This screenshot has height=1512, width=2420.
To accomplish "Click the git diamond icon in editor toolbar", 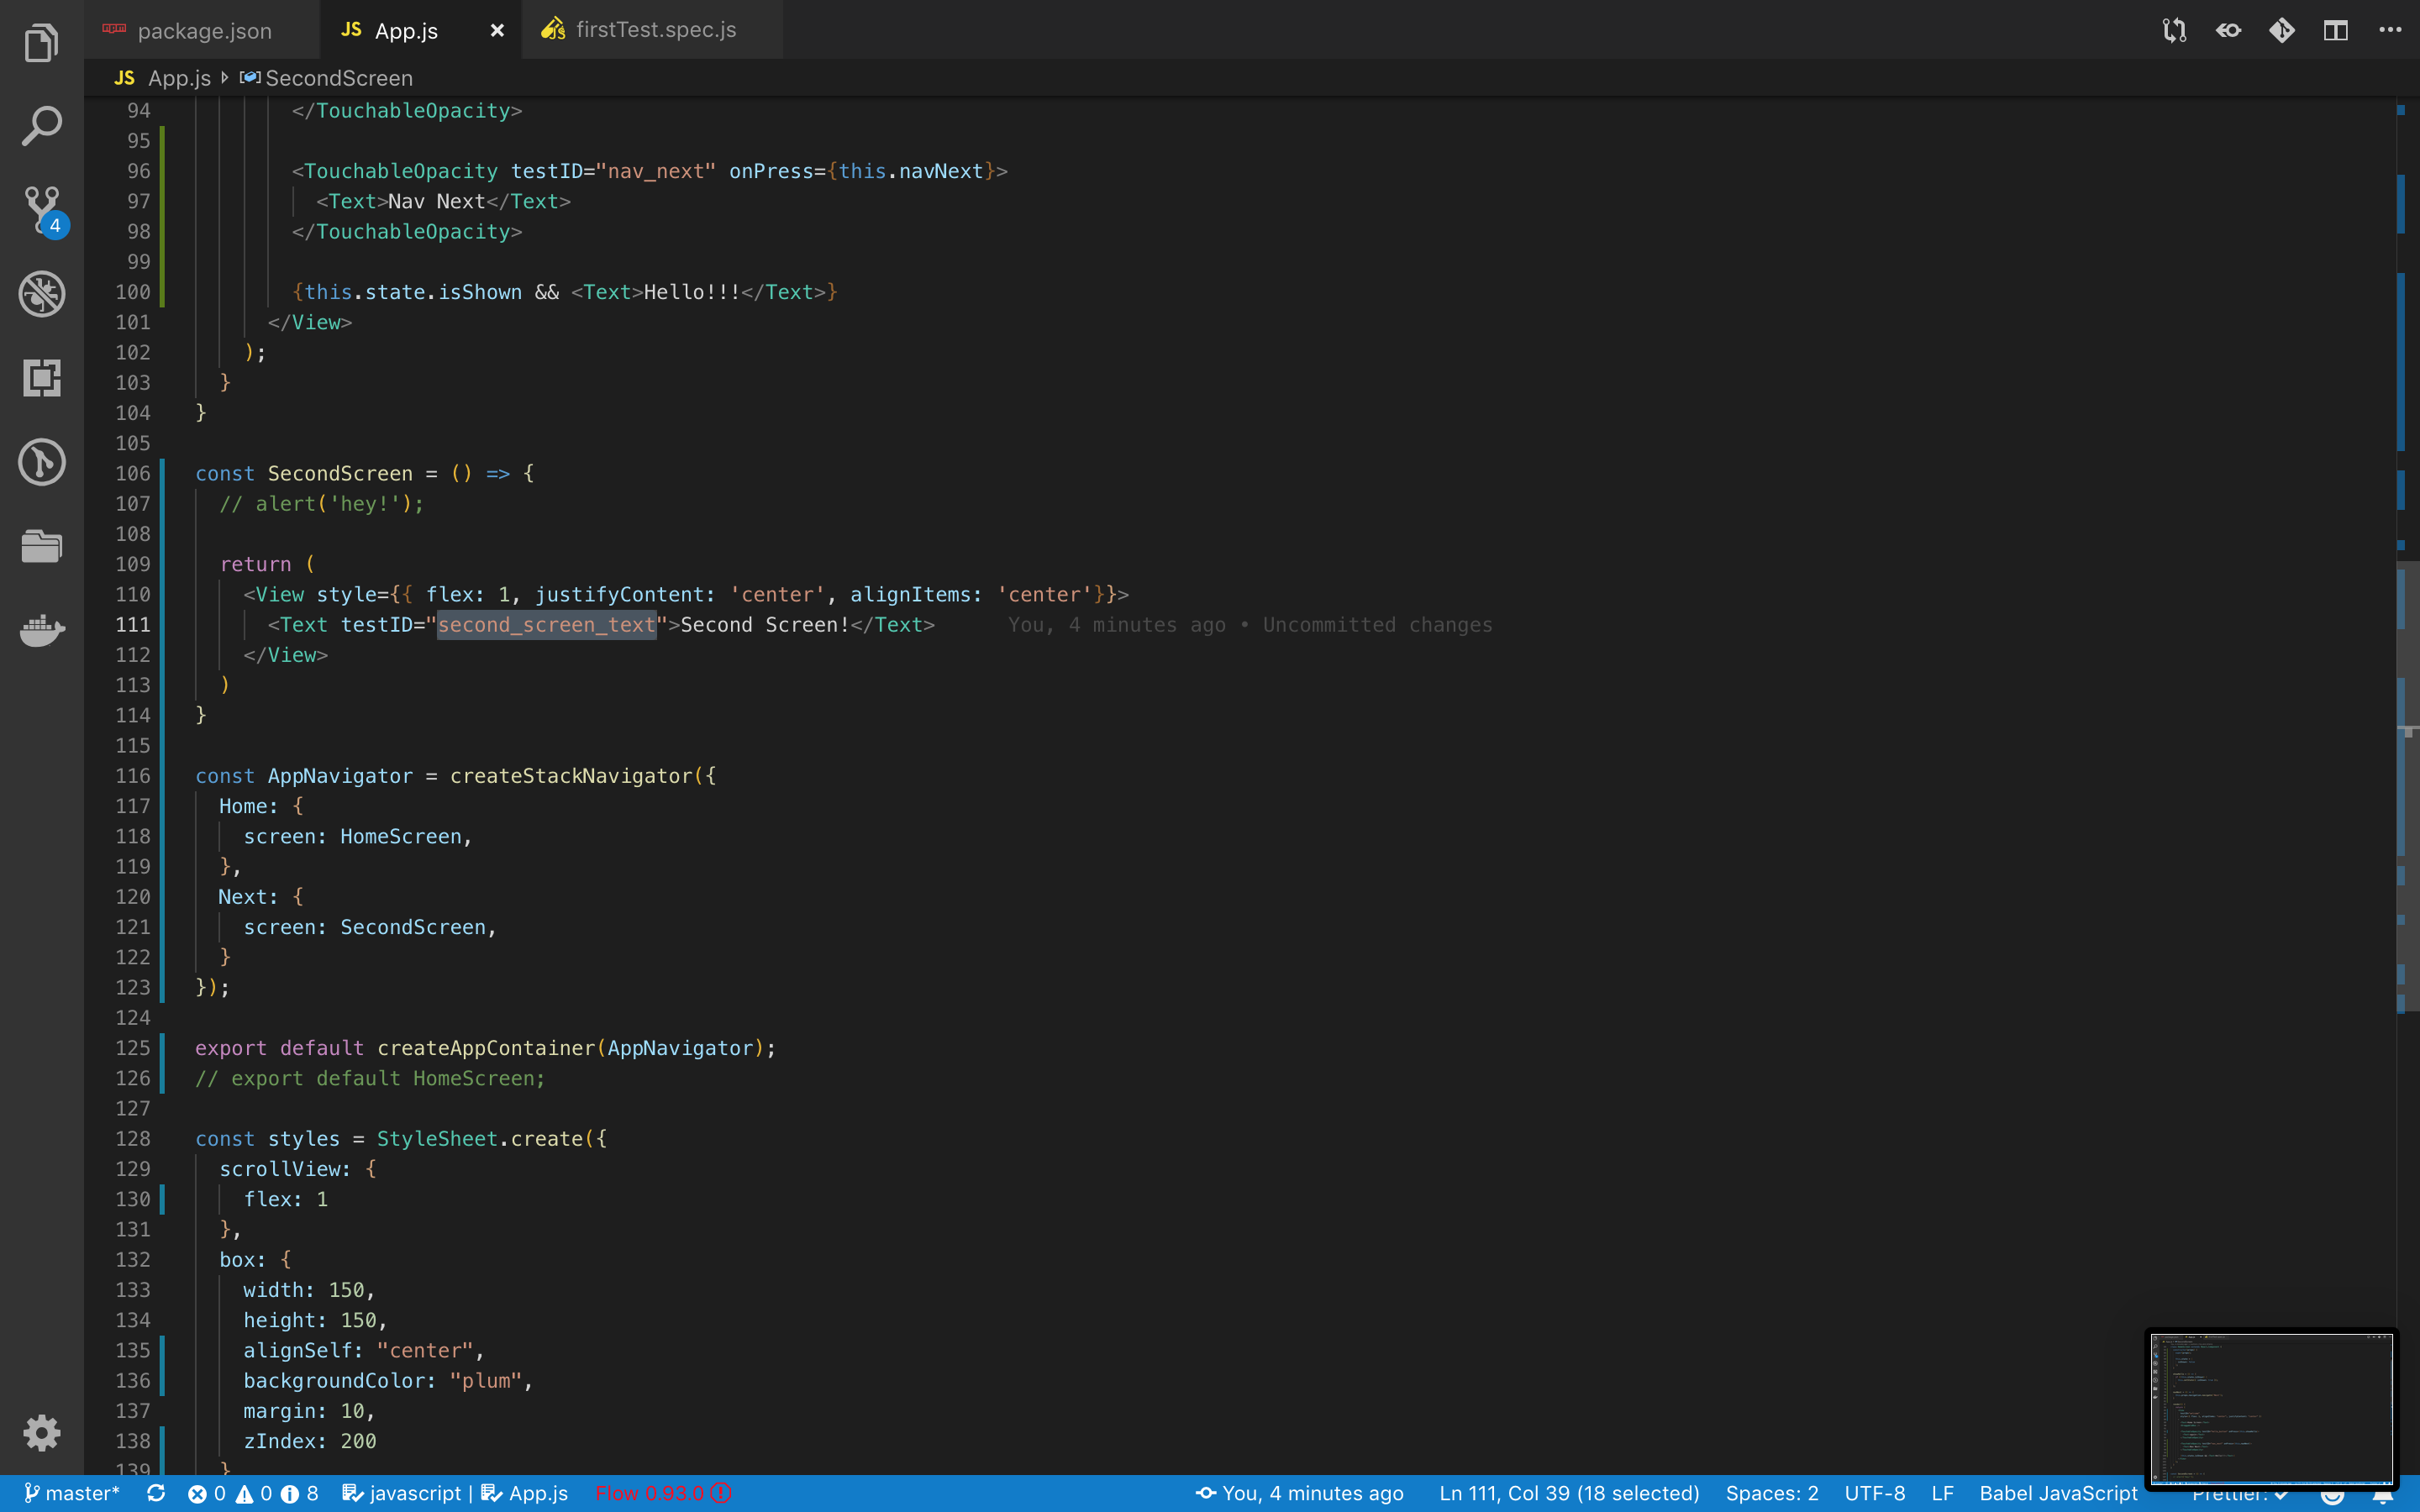I will [2282, 30].
